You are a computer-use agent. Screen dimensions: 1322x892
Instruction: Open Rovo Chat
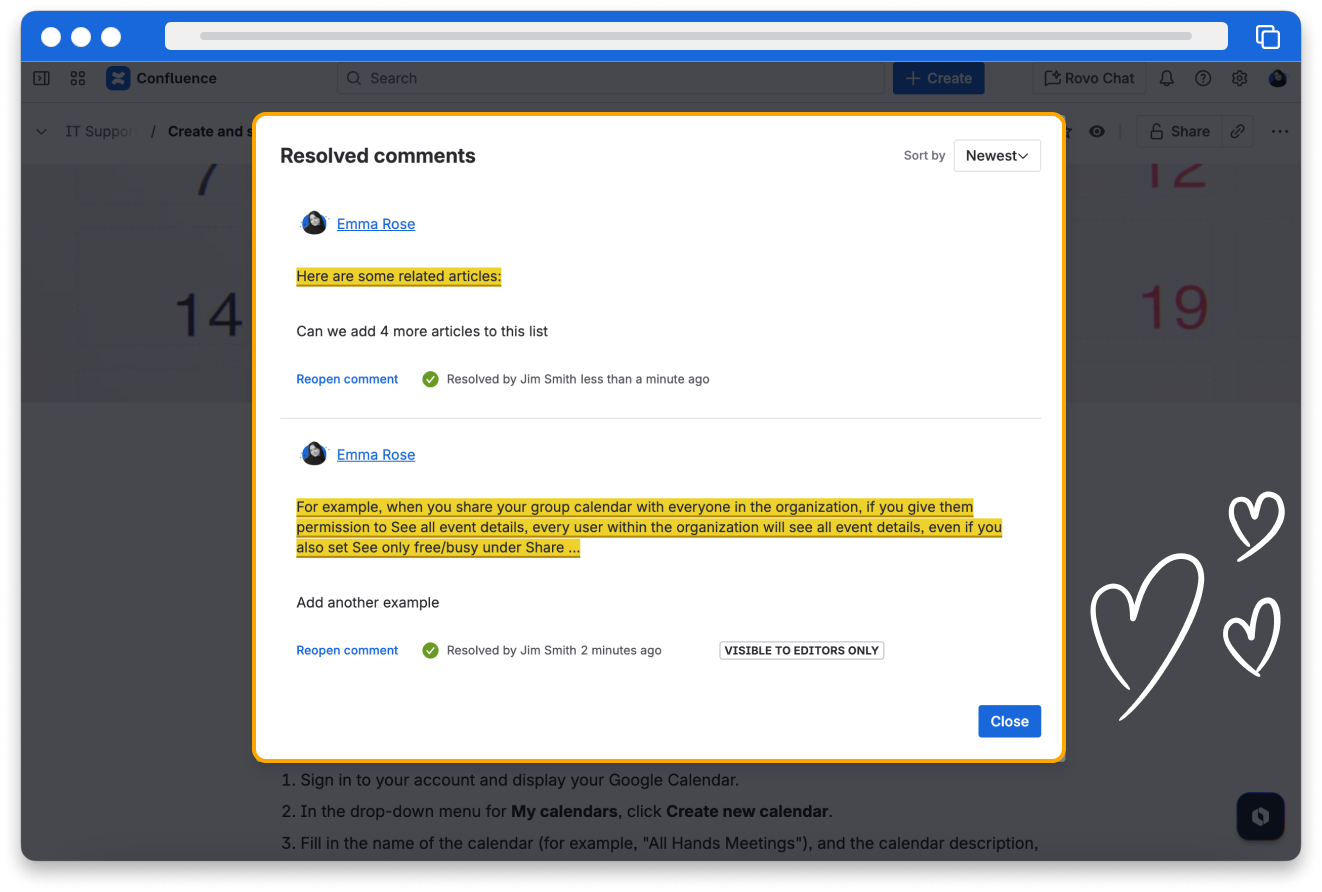[x=1089, y=78]
